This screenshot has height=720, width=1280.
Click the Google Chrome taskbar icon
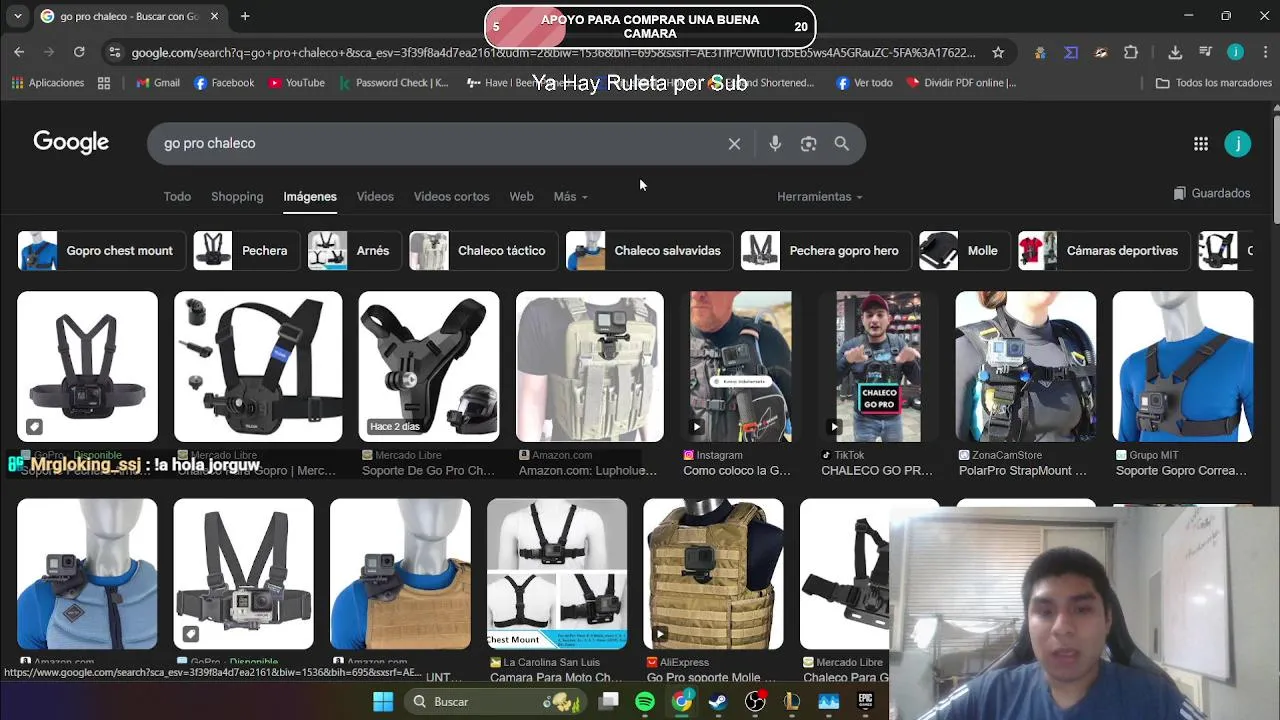[x=681, y=702]
